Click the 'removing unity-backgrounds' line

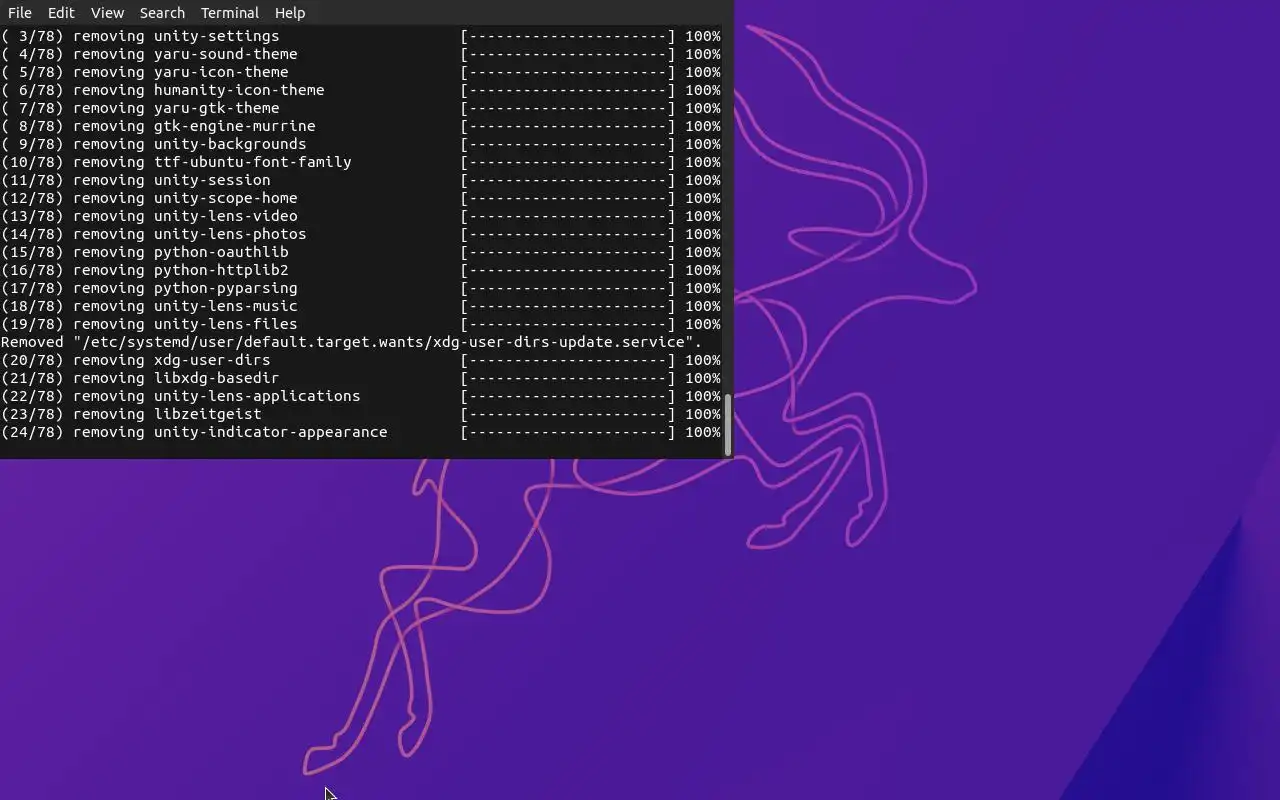point(360,144)
